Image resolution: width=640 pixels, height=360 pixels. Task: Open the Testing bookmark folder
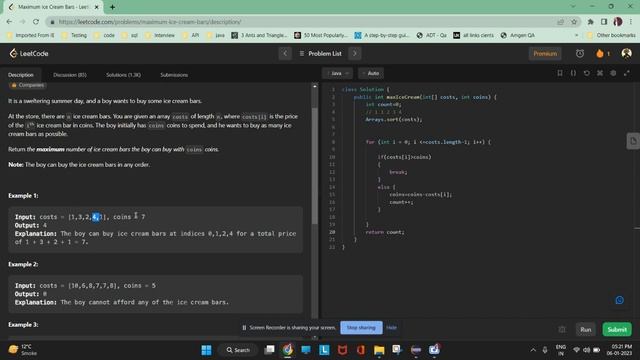(74, 36)
